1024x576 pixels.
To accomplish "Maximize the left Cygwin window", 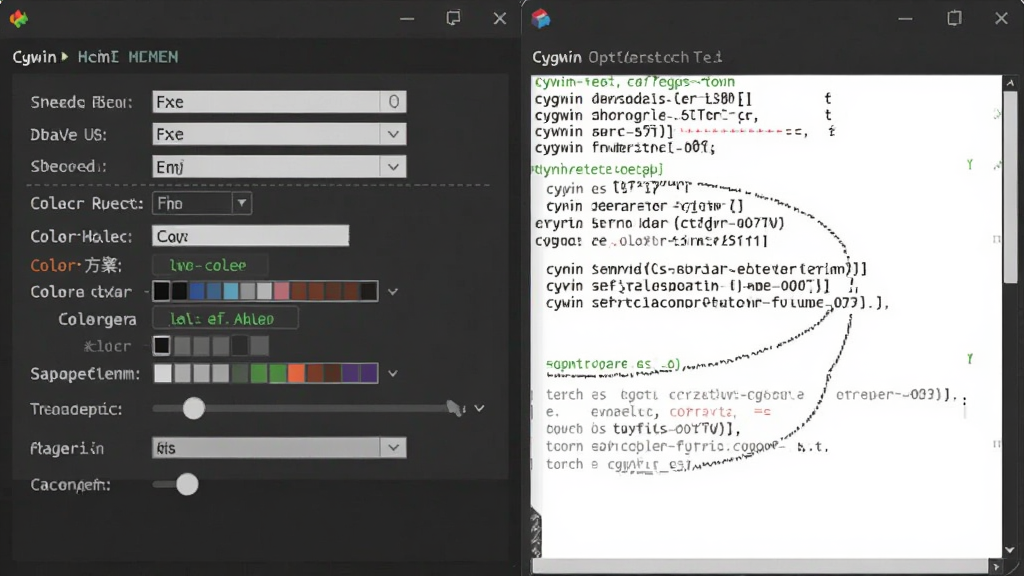I will click(x=453, y=18).
